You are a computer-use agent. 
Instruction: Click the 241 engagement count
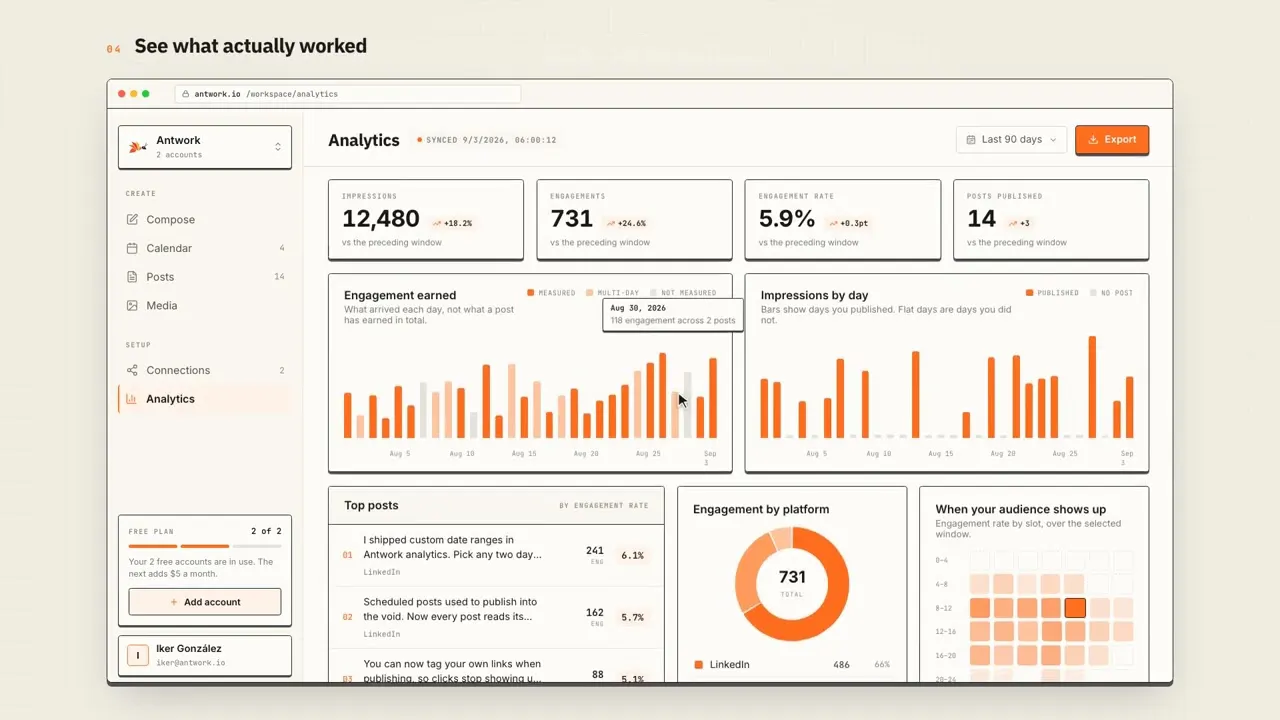[x=595, y=551]
